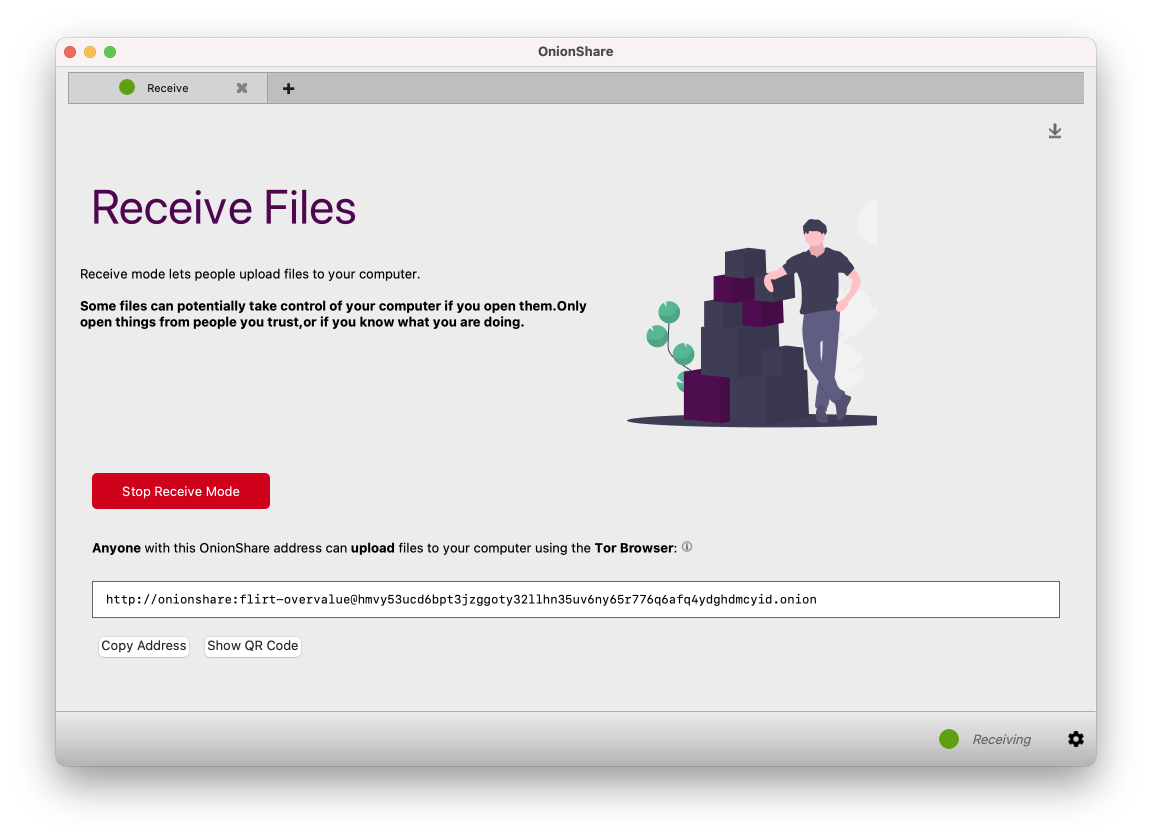The width and height of the screenshot is (1152, 840).
Task: Select the onion address text field
Action: (576, 599)
